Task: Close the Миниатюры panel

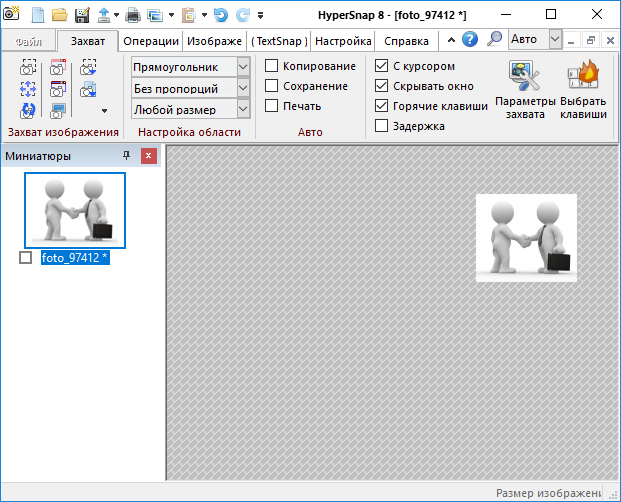Action: (149, 156)
